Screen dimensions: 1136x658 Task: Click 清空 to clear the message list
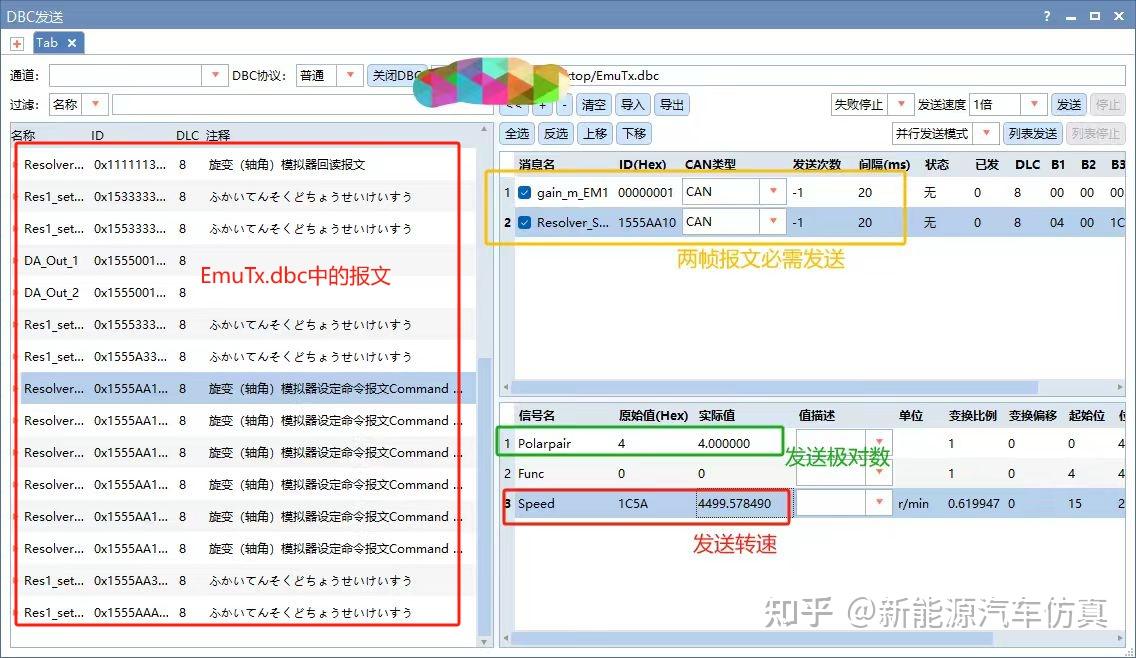click(593, 104)
